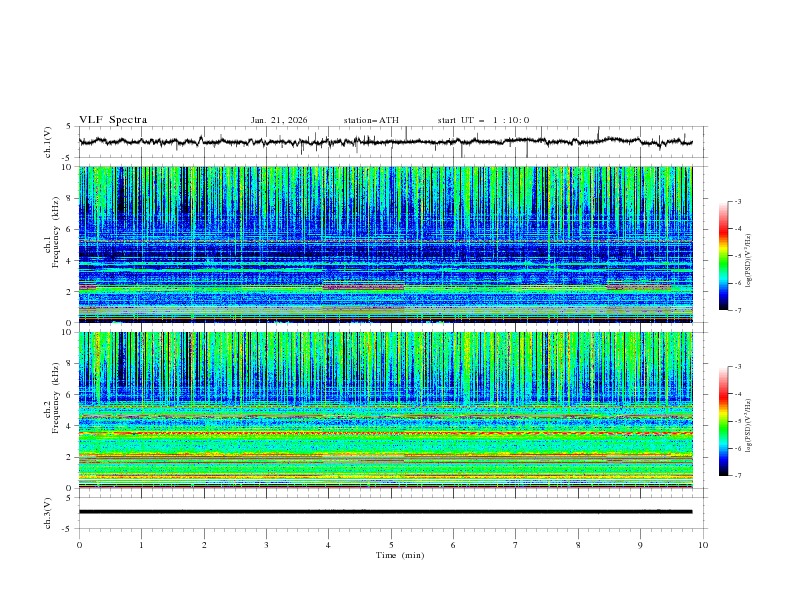Click the ch.1 spectrogram panel

(x=386, y=244)
